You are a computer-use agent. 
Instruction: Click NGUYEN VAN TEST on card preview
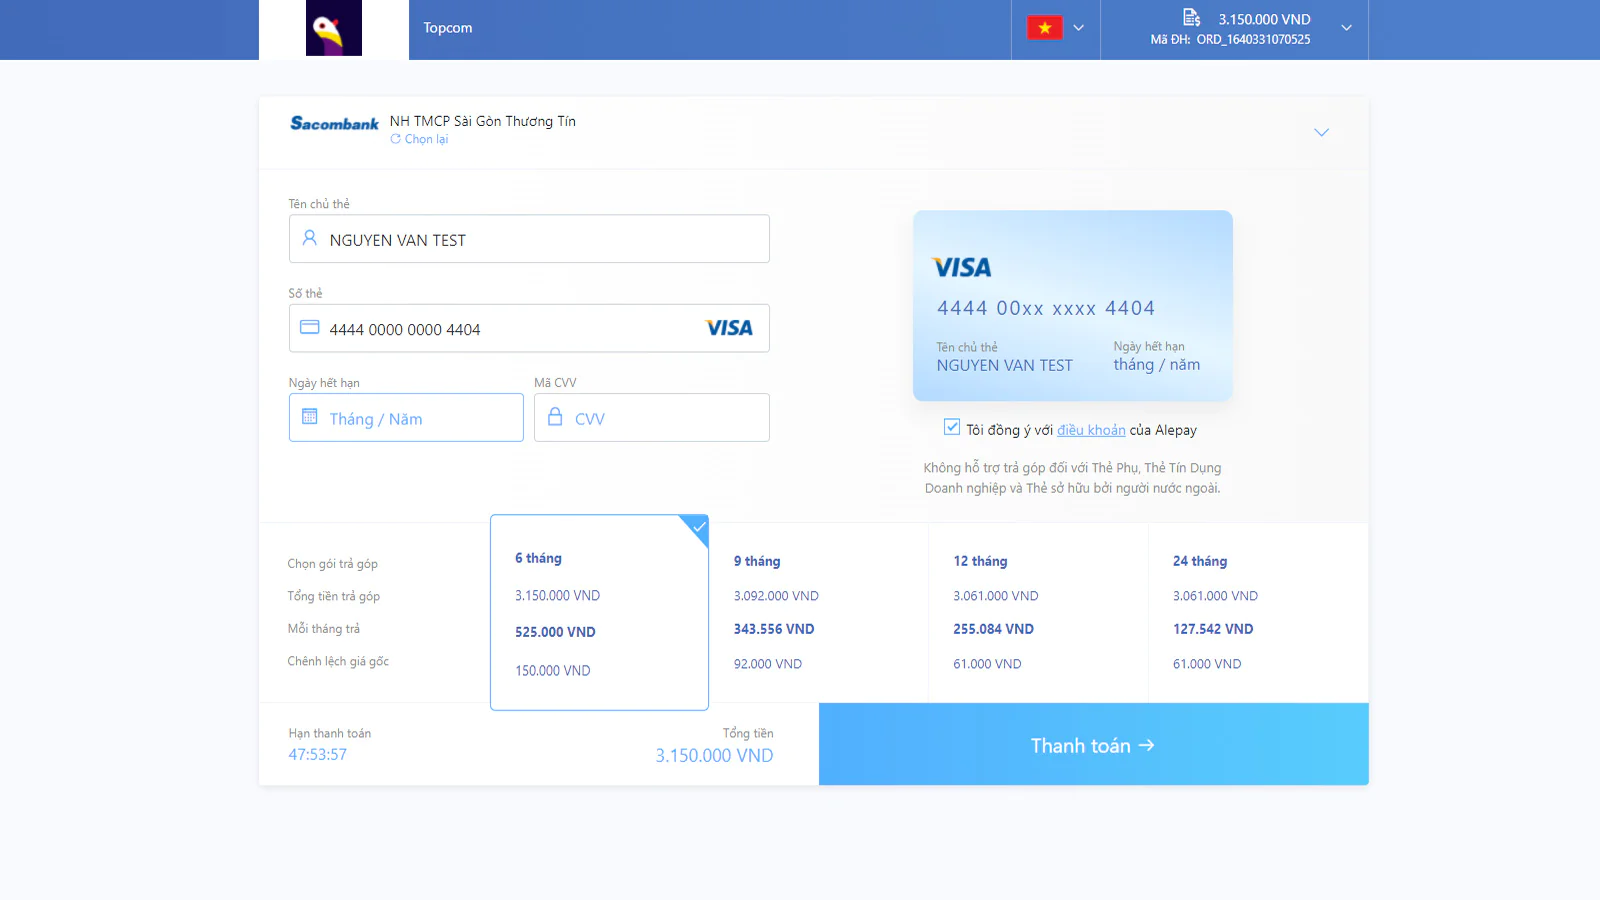pos(1004,366)
